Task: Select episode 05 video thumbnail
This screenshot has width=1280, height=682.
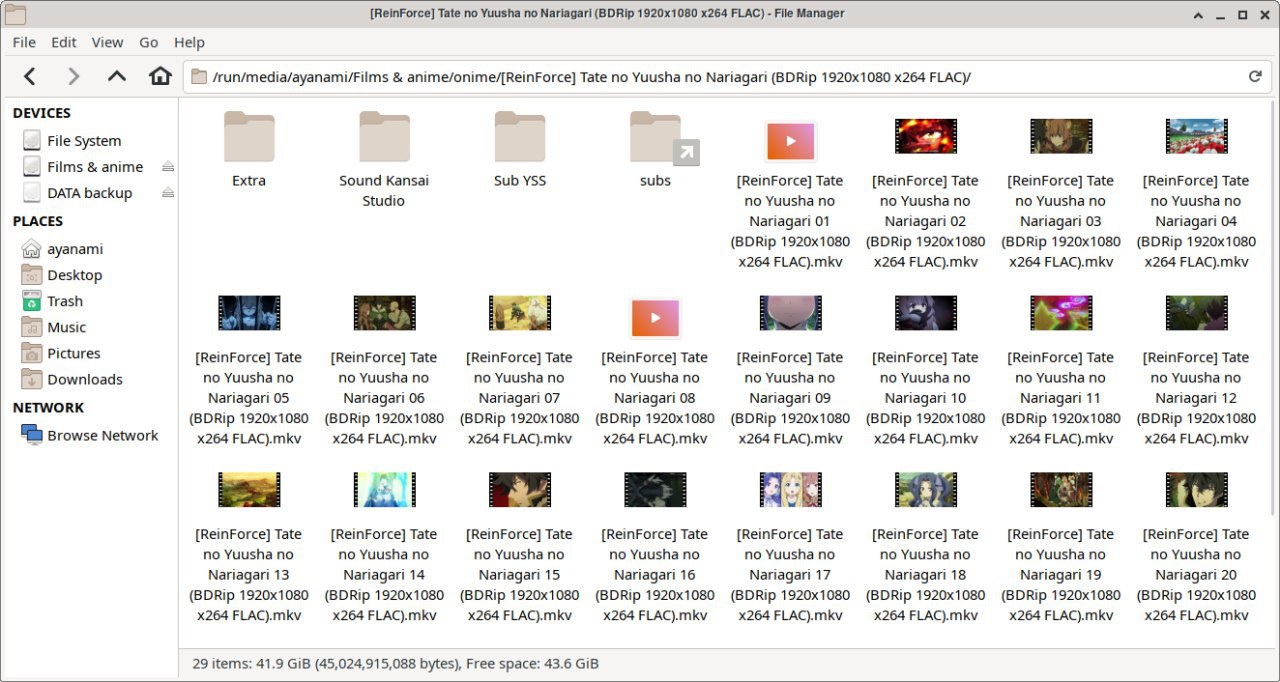Action: coord(249,313)
